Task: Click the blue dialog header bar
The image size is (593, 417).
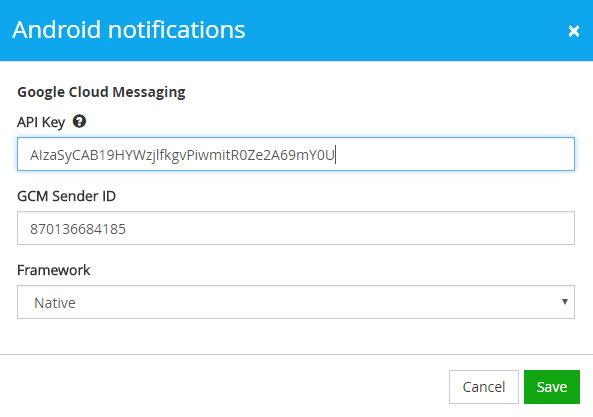Action: tap(378, 30)
